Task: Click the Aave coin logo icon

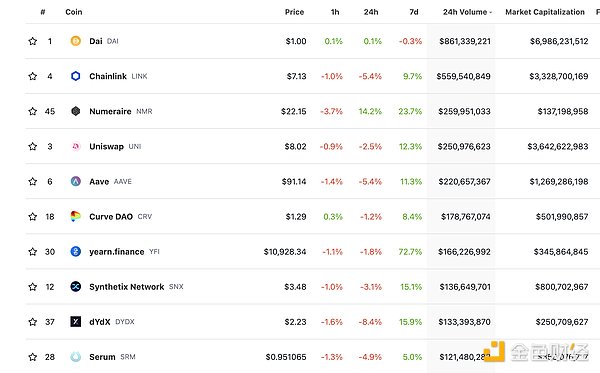Action: point(76,181)
